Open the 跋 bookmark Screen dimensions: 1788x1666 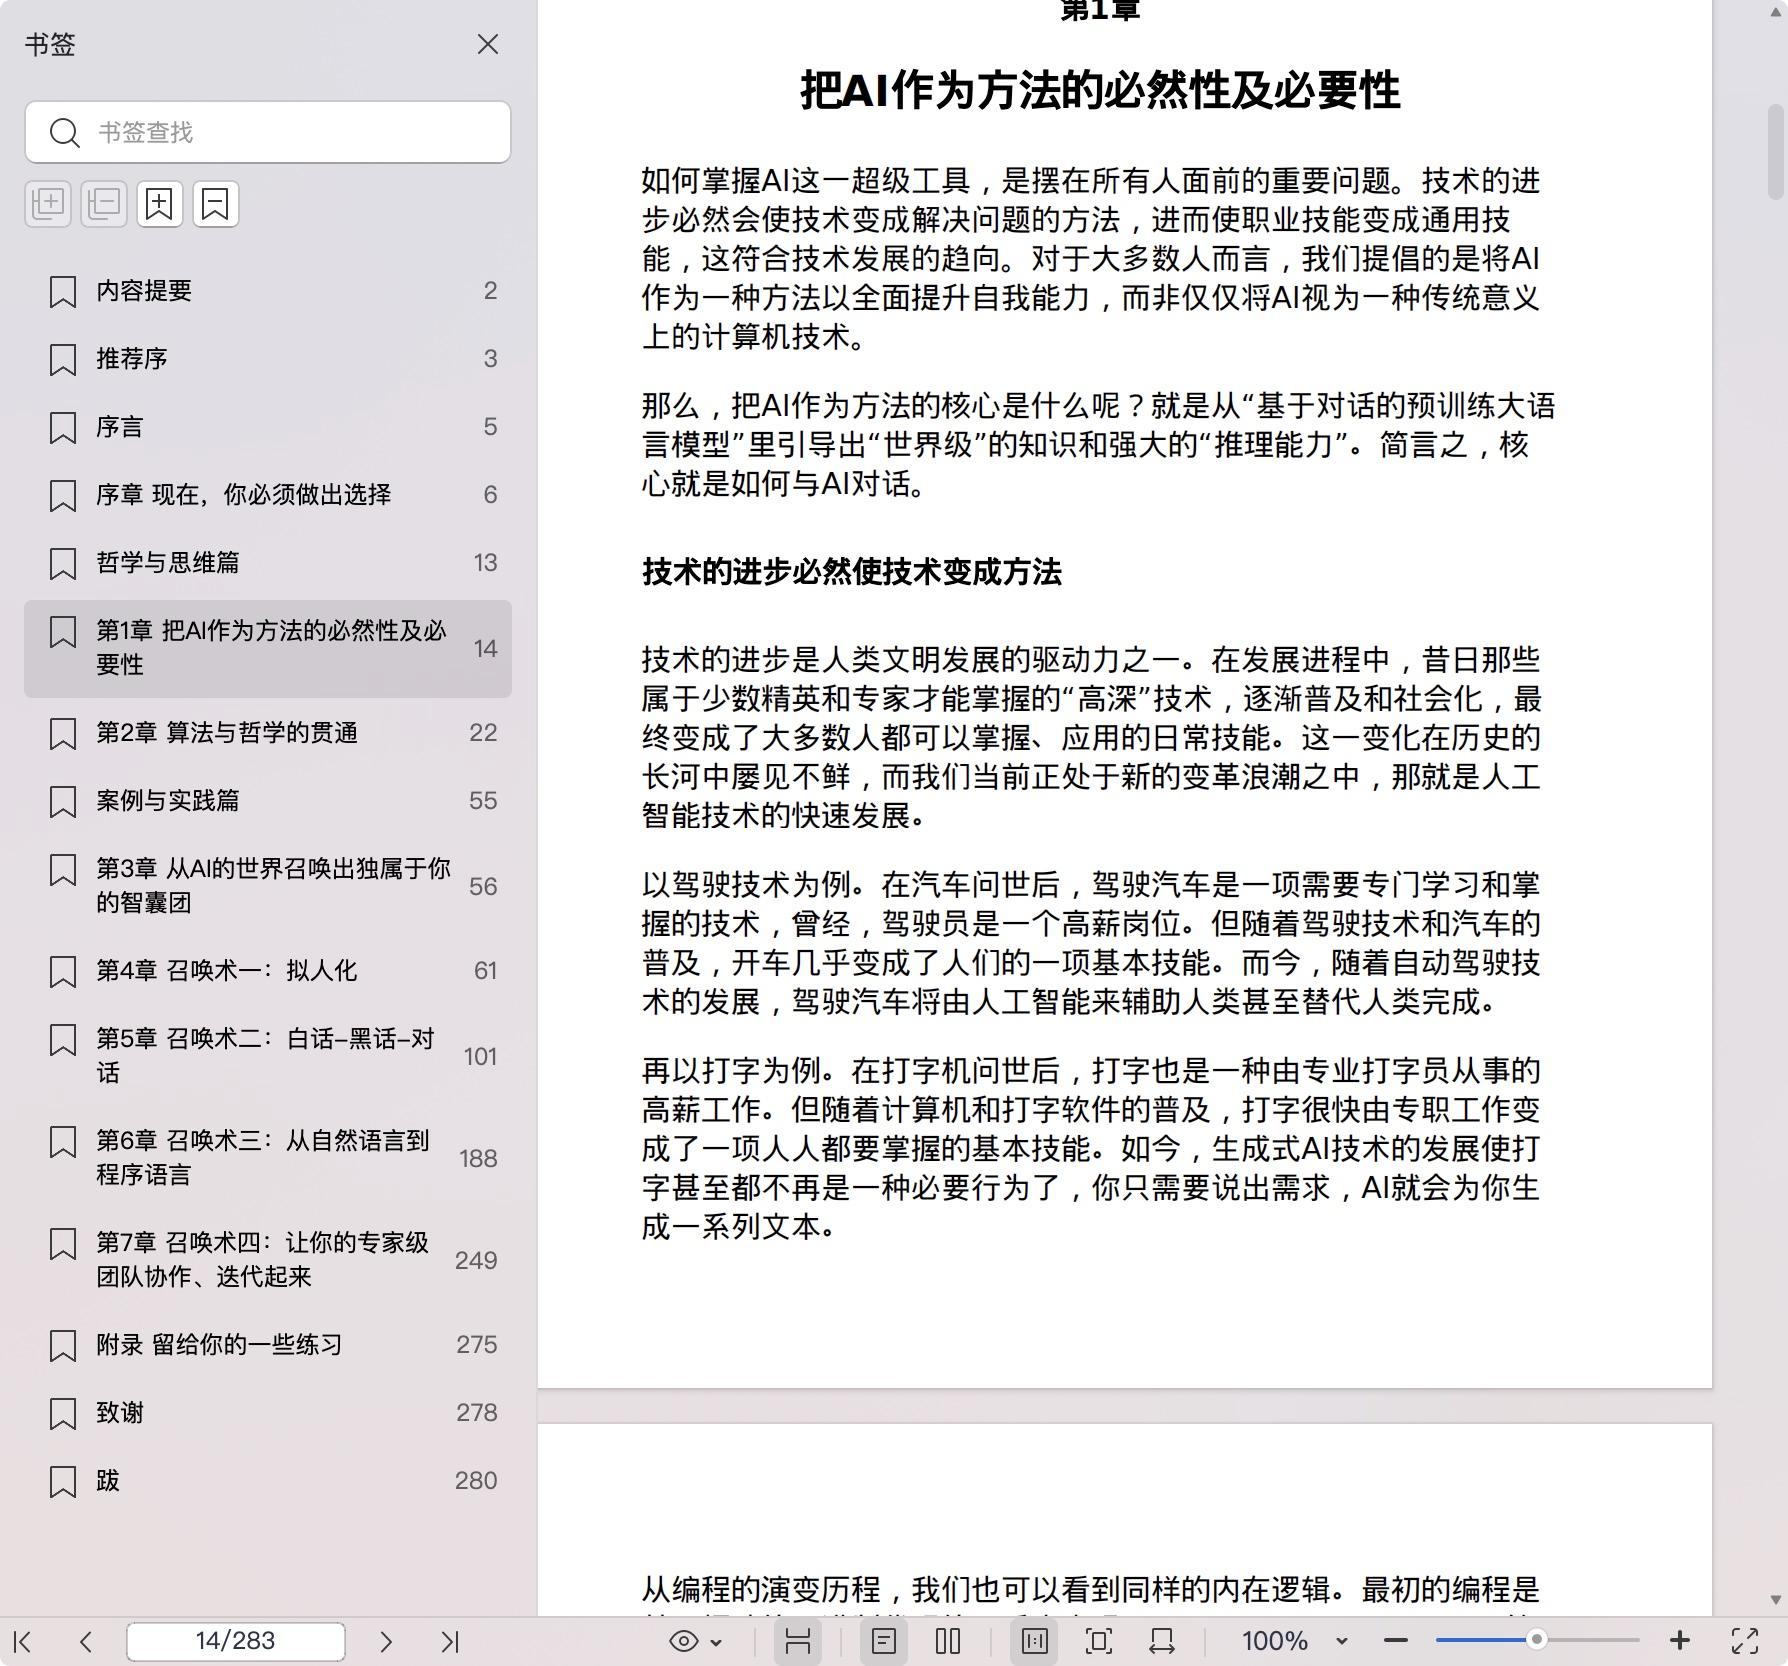[268, 1481]
